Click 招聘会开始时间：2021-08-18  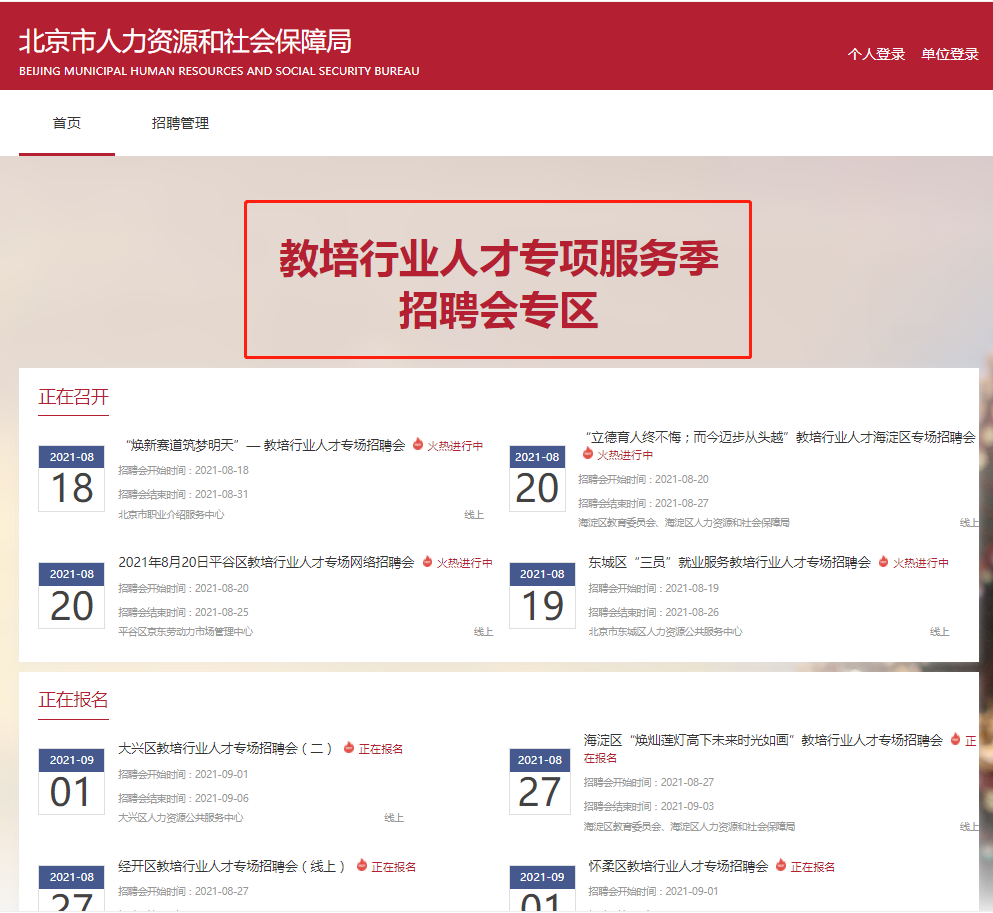coord(184,470)
